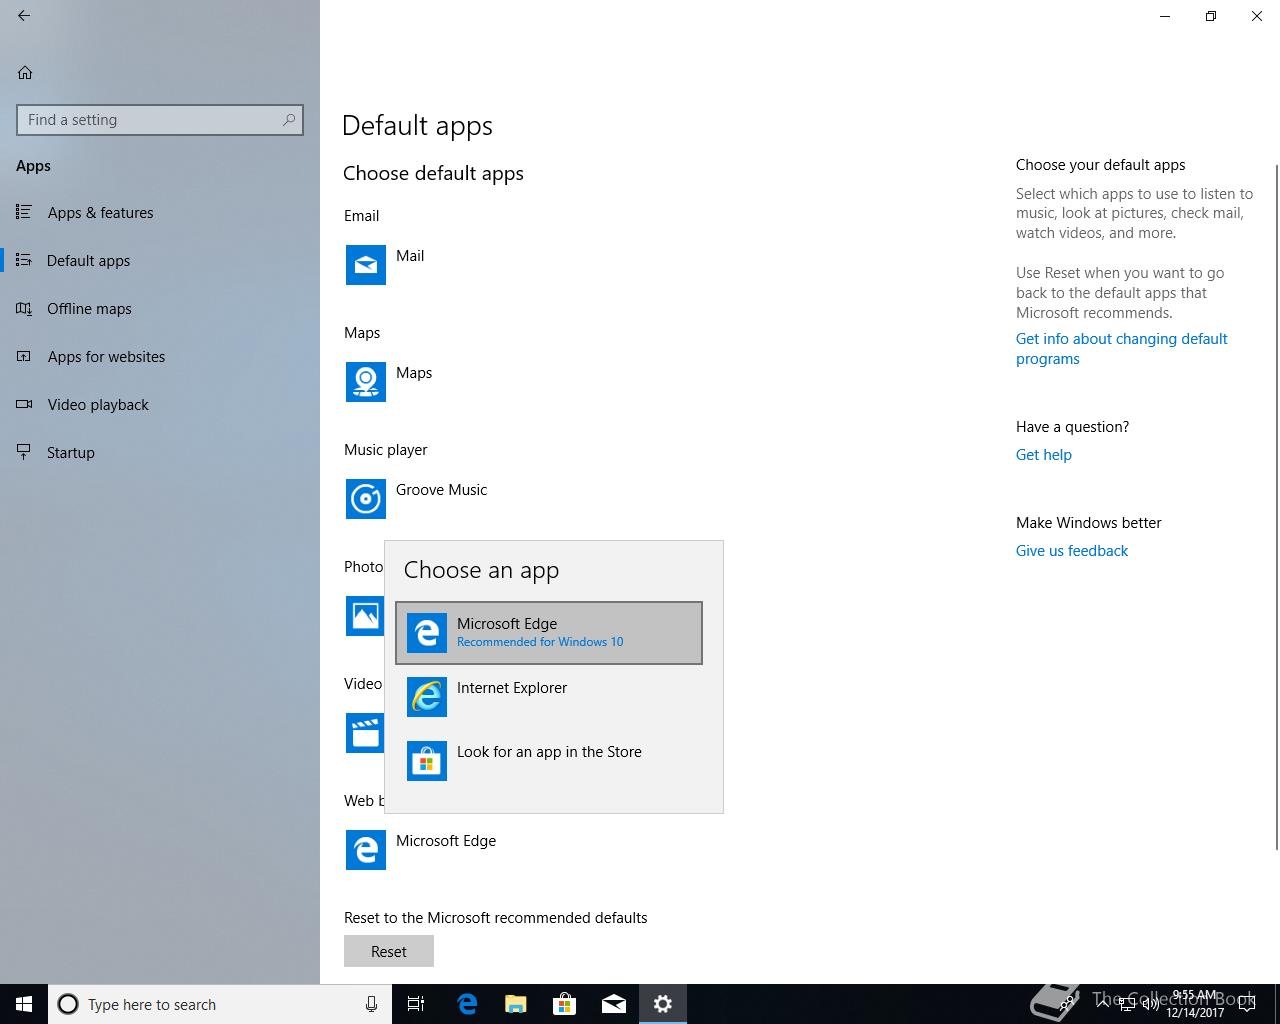Click the Get help link
Screen dimensions: 1280x1024
point(1043,455)
